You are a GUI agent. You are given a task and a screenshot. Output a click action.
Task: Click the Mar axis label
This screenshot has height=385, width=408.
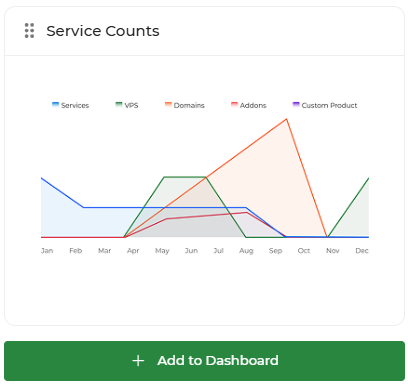click(x=105, y=251)
